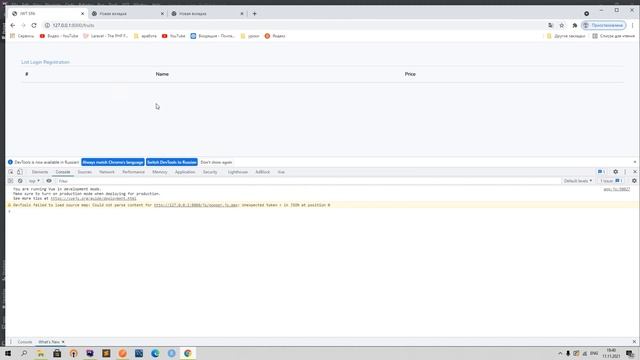Switch to the AdBlock tab
Viewport: 640px width, 360px height.
tap(262, 172)
